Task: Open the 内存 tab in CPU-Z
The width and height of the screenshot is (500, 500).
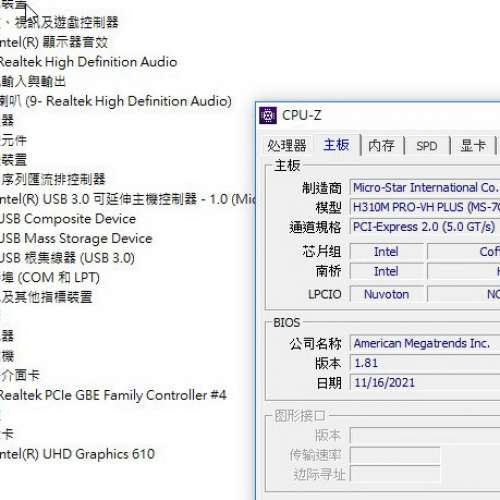Action: point(381,146)
